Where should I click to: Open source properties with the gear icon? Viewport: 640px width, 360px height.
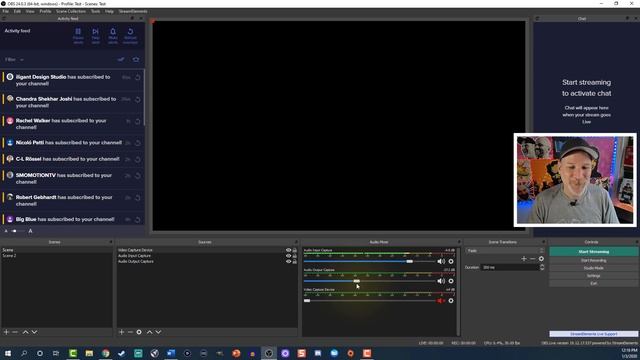[x=139, y=332]
